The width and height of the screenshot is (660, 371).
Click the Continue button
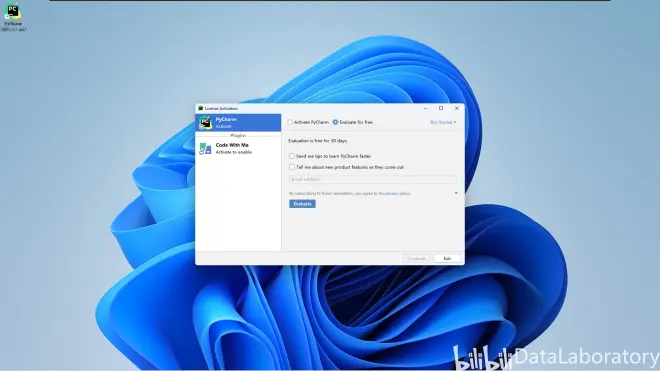pyautogui.click(x=416, y=259)
